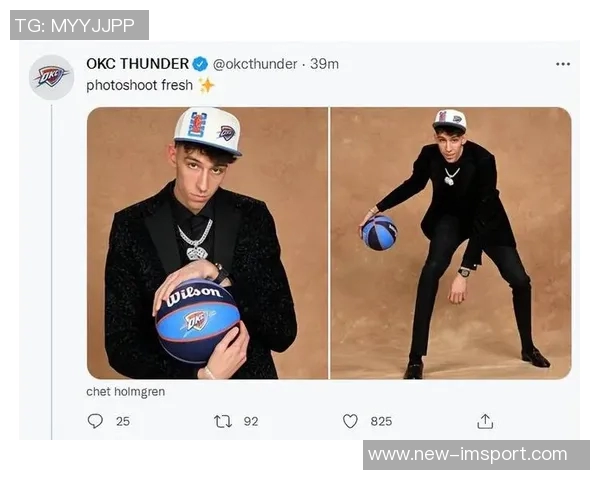Image resolution: width=600 pixels, height=480 pixels.
Task: Open the @okcthunder handle link
Action: 255,64
